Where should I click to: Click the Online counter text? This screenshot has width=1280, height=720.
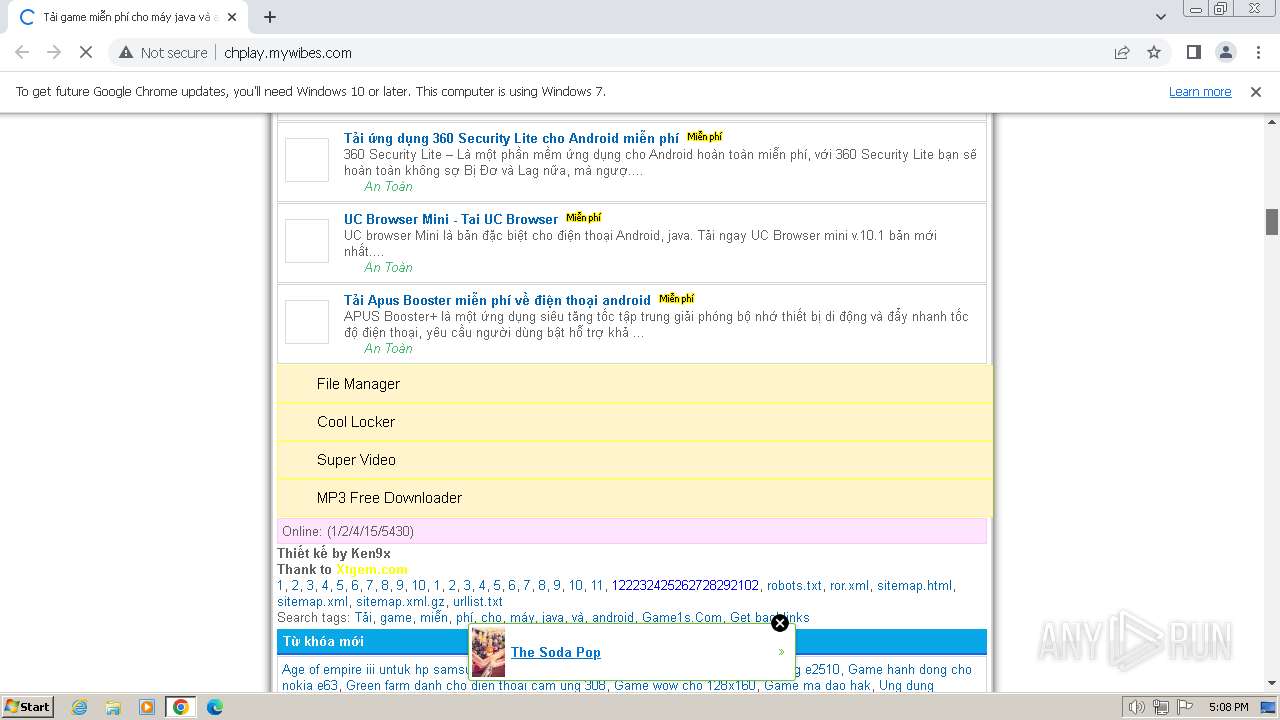pos(348,531)
